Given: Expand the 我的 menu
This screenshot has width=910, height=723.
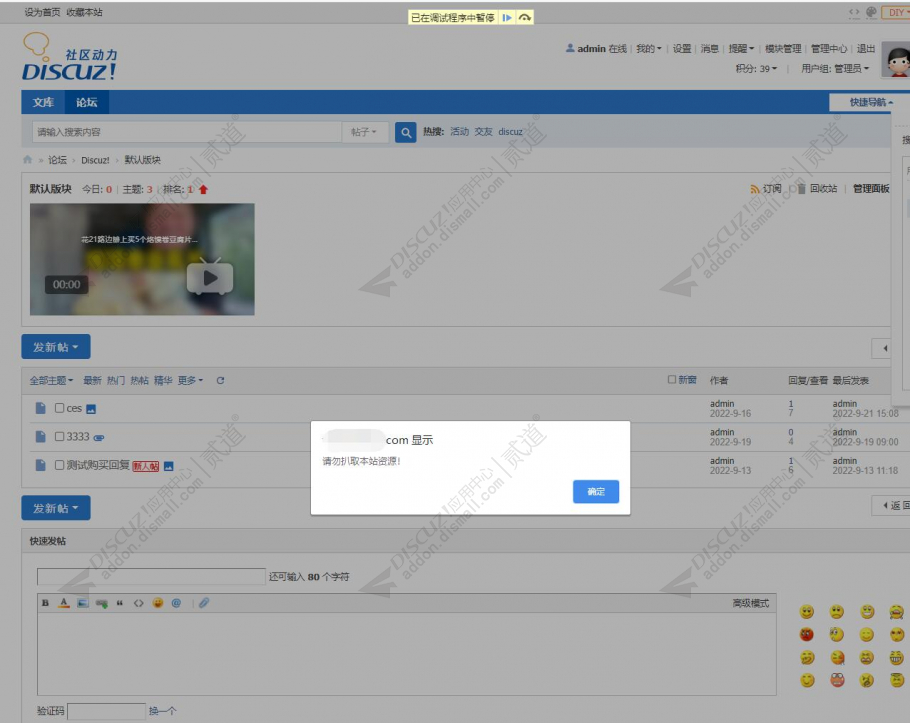Looking at the screenshot, I should pyautogui.click(x=648, y=49).
